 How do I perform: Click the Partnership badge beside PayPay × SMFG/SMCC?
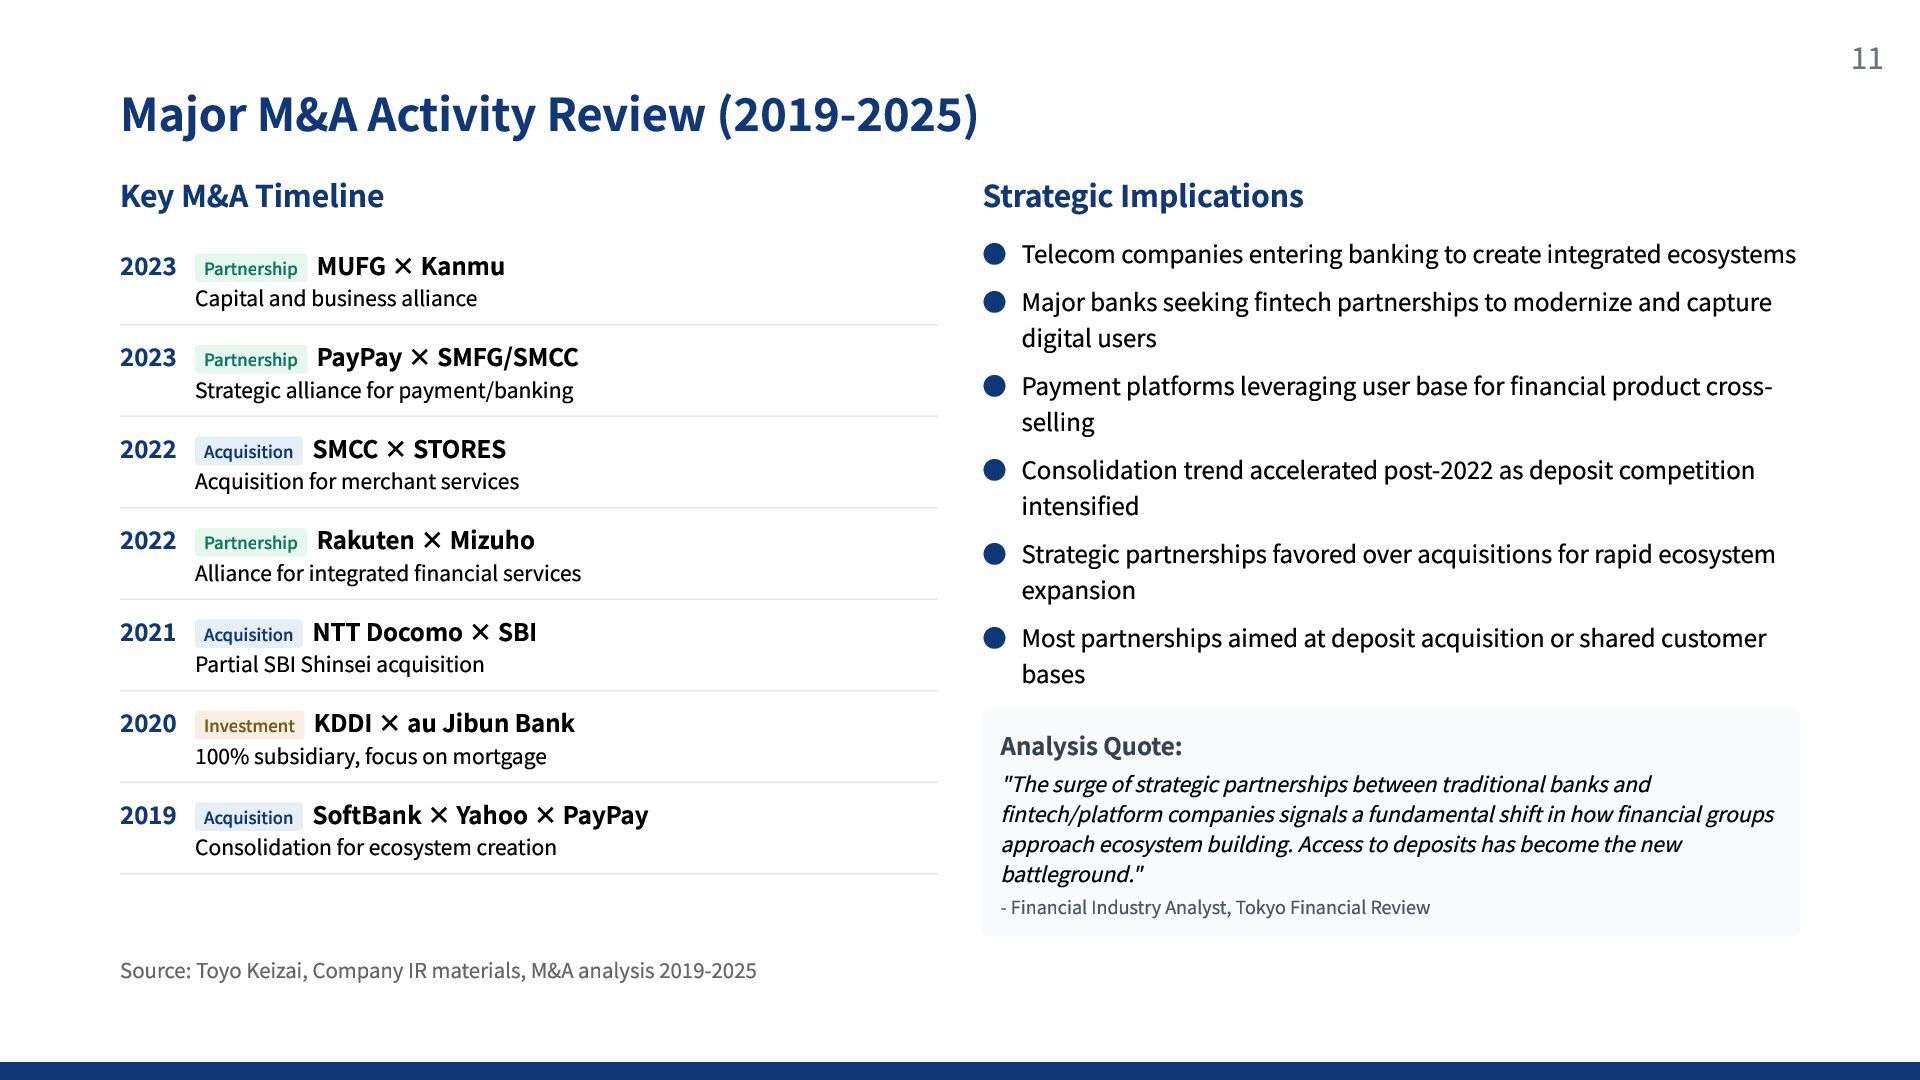(250, 359)
